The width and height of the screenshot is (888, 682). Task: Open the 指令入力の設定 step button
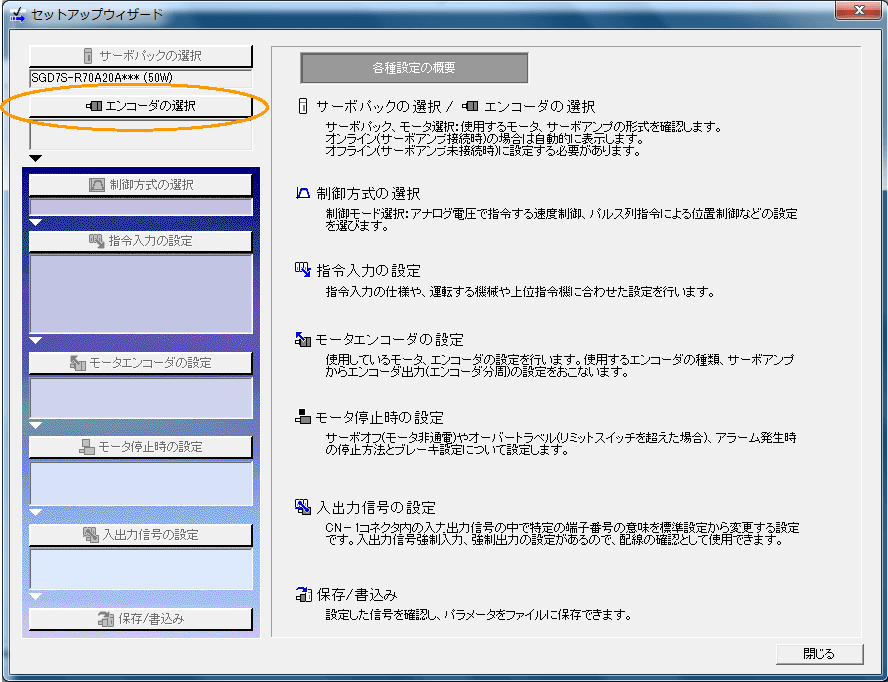click(x=141, y=241)
